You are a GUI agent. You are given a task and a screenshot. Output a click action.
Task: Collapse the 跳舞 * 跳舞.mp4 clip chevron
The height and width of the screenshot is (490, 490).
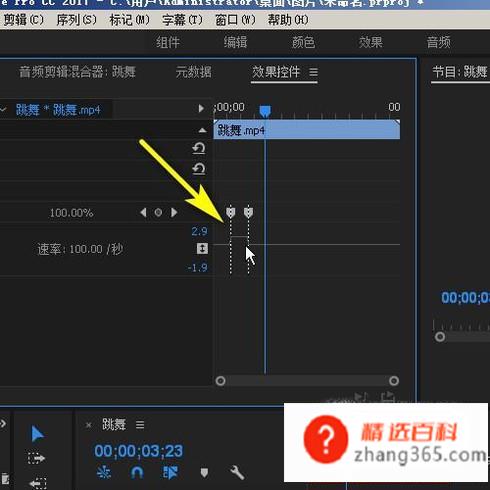3,109
